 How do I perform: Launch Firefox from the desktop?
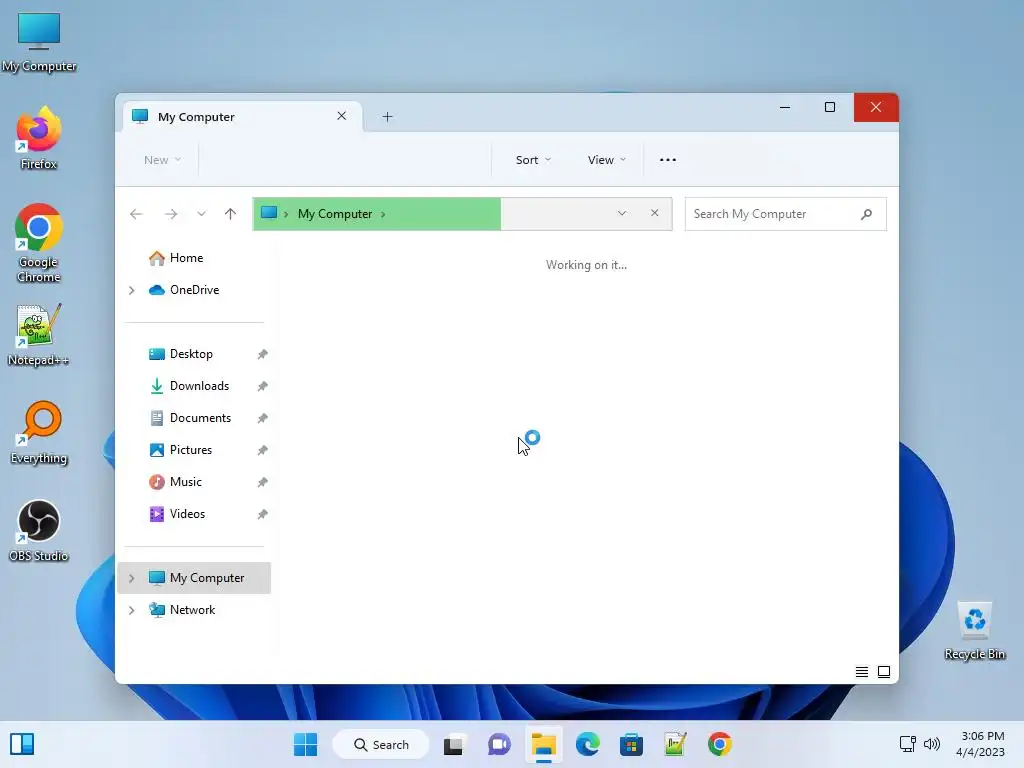[x=39, y=138]
